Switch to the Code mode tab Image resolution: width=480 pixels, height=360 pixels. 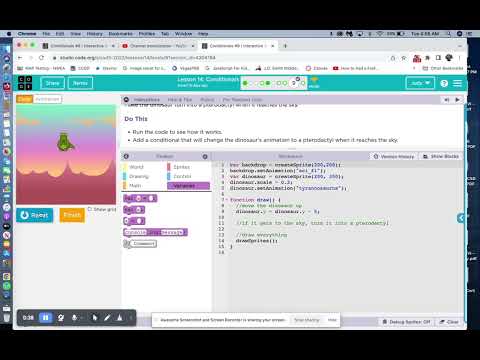coord(24,99)
